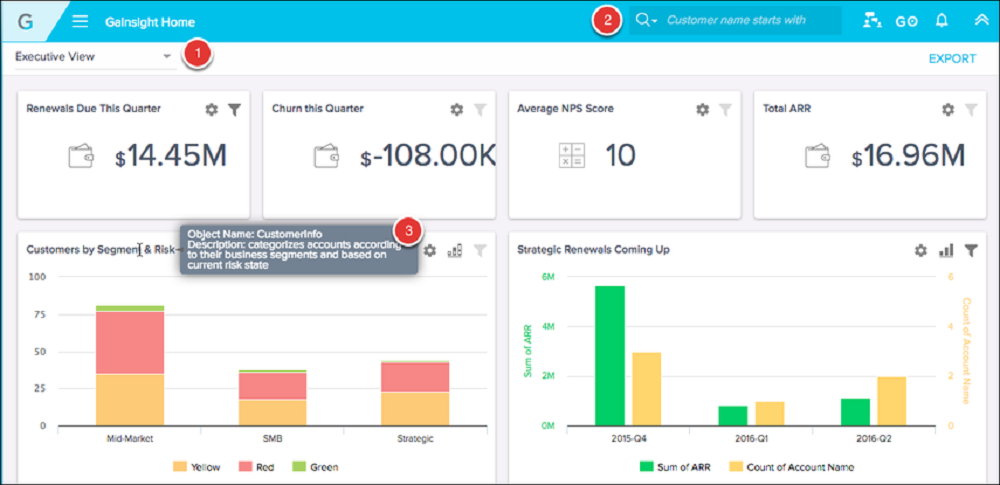This screenshot has height=485, width=1000.
Task: Click filter icon on Average NPS Score
Action: [725, 110]
